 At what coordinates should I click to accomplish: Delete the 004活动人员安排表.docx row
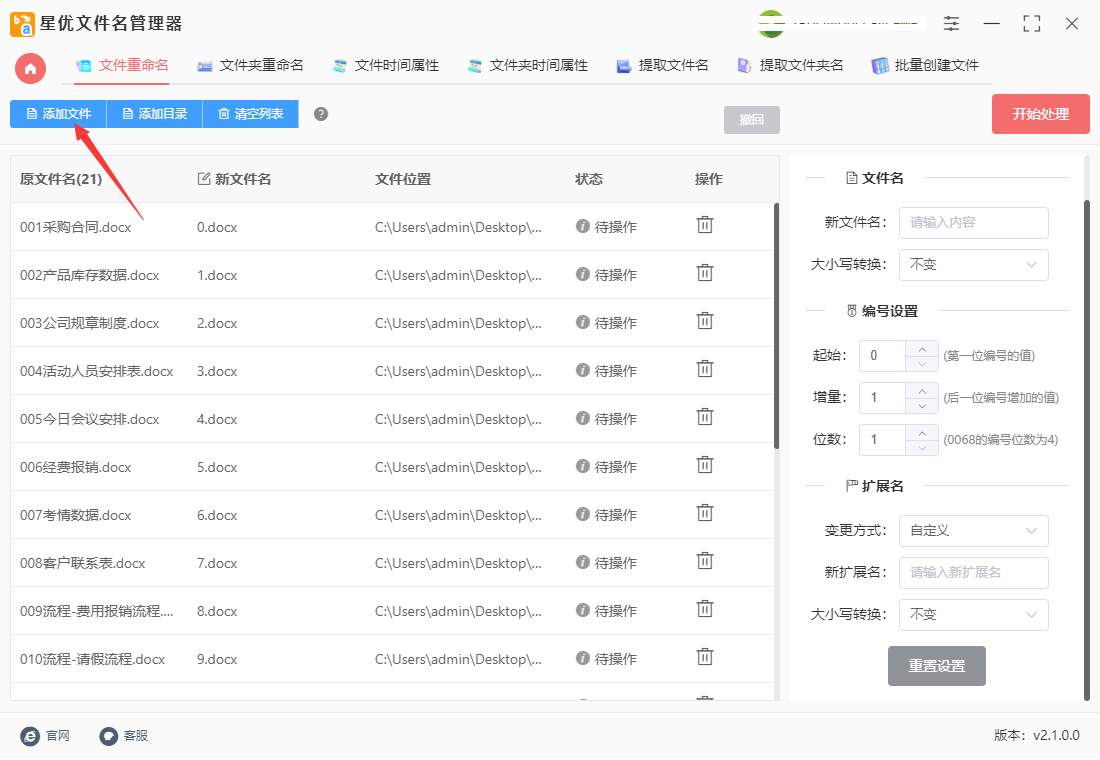[704, 369]
